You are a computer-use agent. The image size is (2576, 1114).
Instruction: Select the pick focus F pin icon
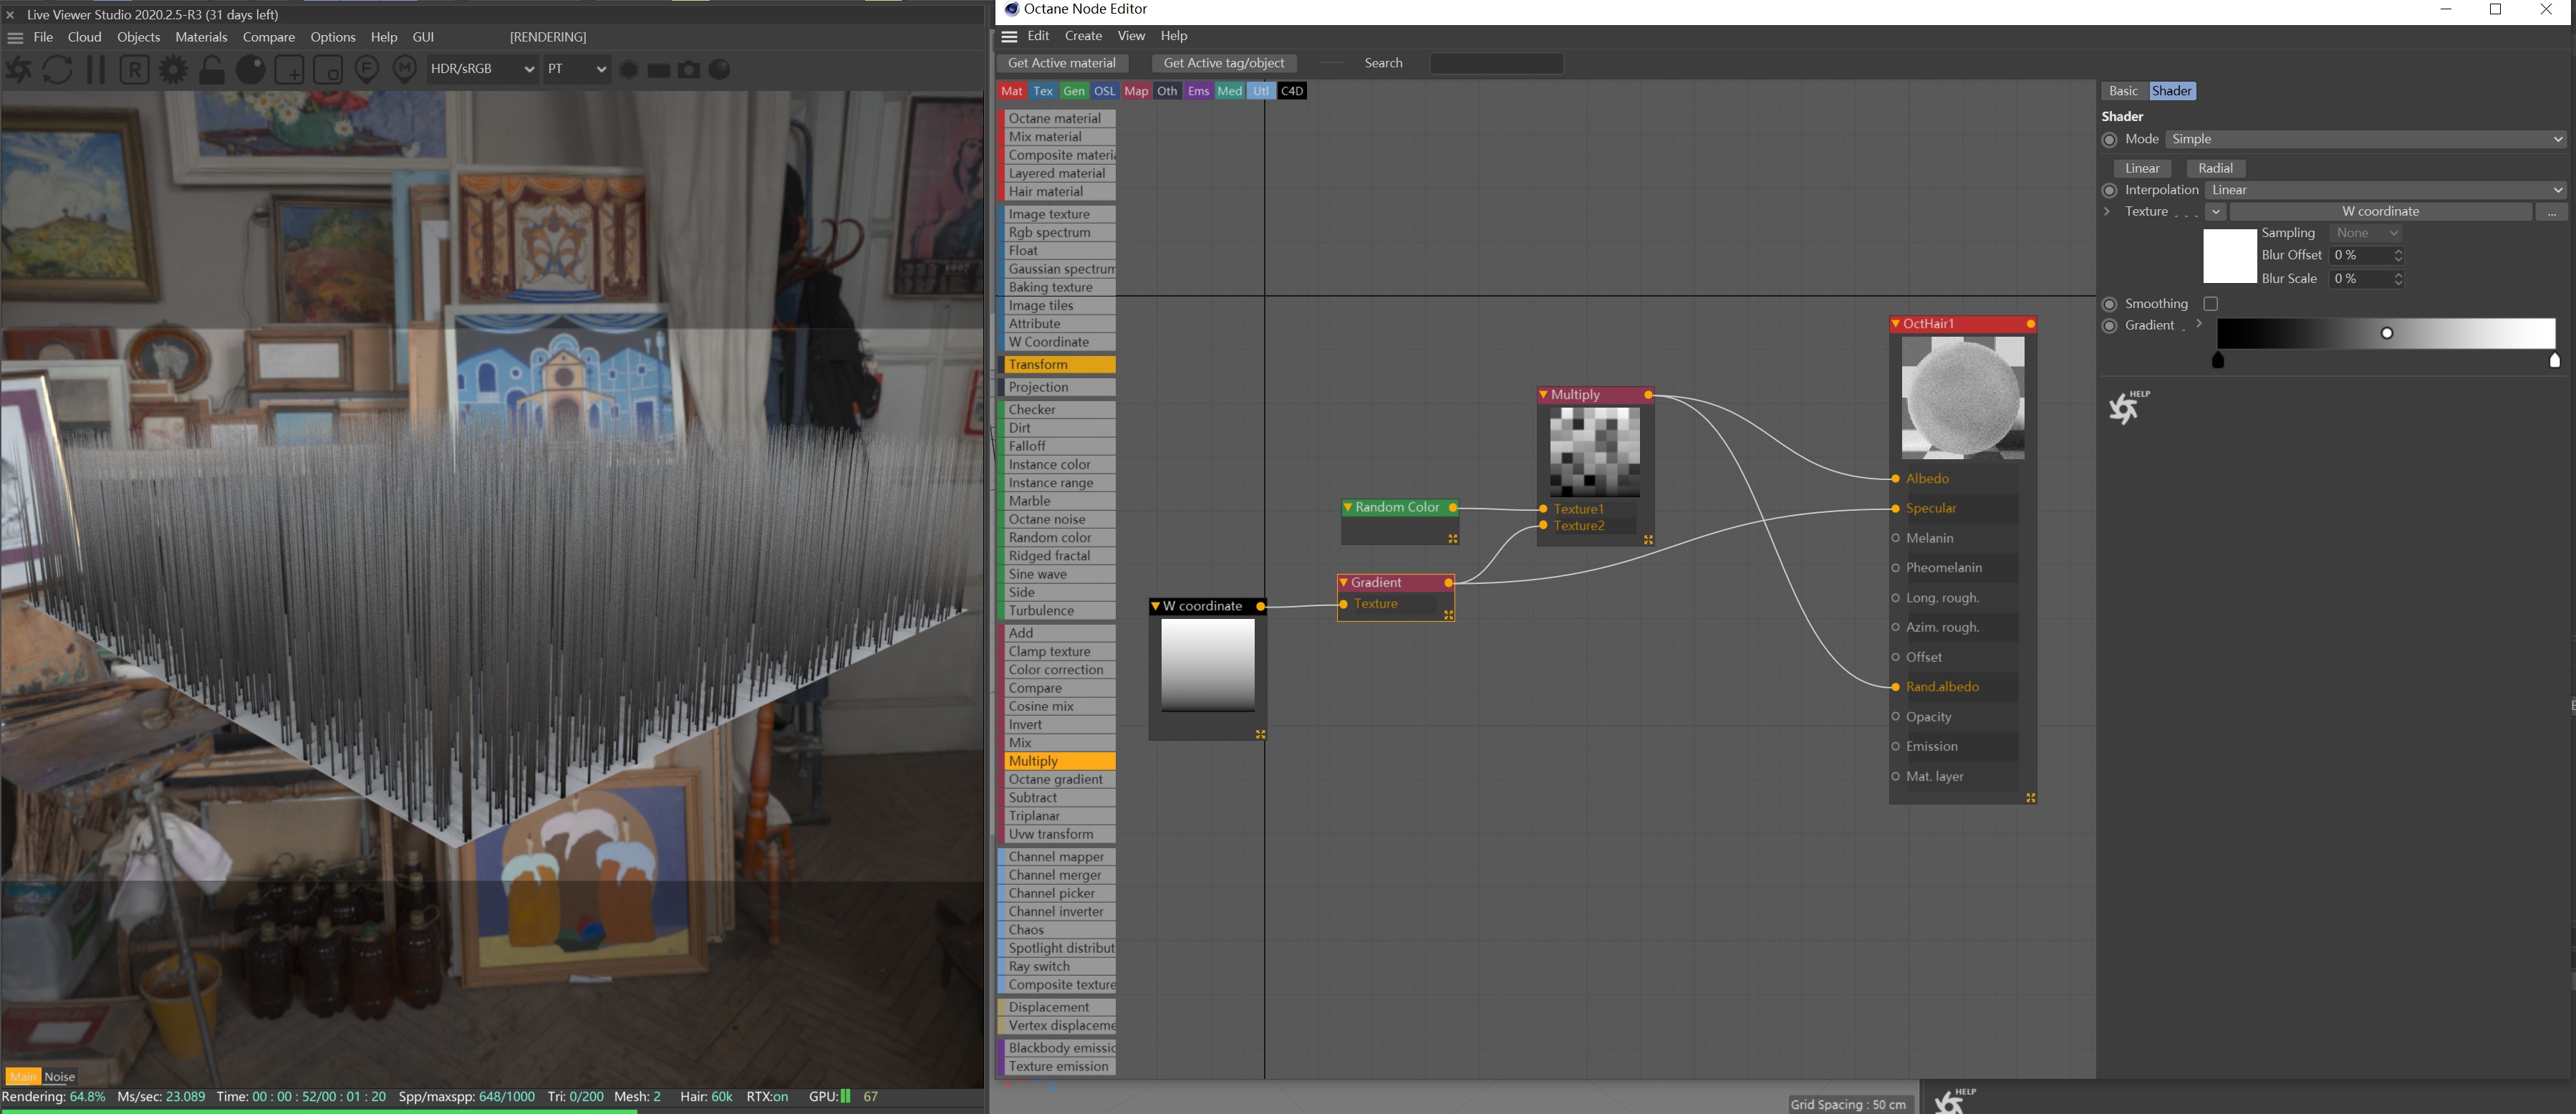pos(366,70)
